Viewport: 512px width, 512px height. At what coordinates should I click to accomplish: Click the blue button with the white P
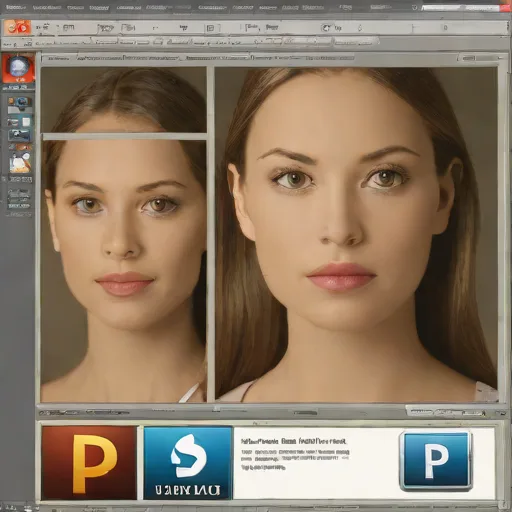pos(436,461)
